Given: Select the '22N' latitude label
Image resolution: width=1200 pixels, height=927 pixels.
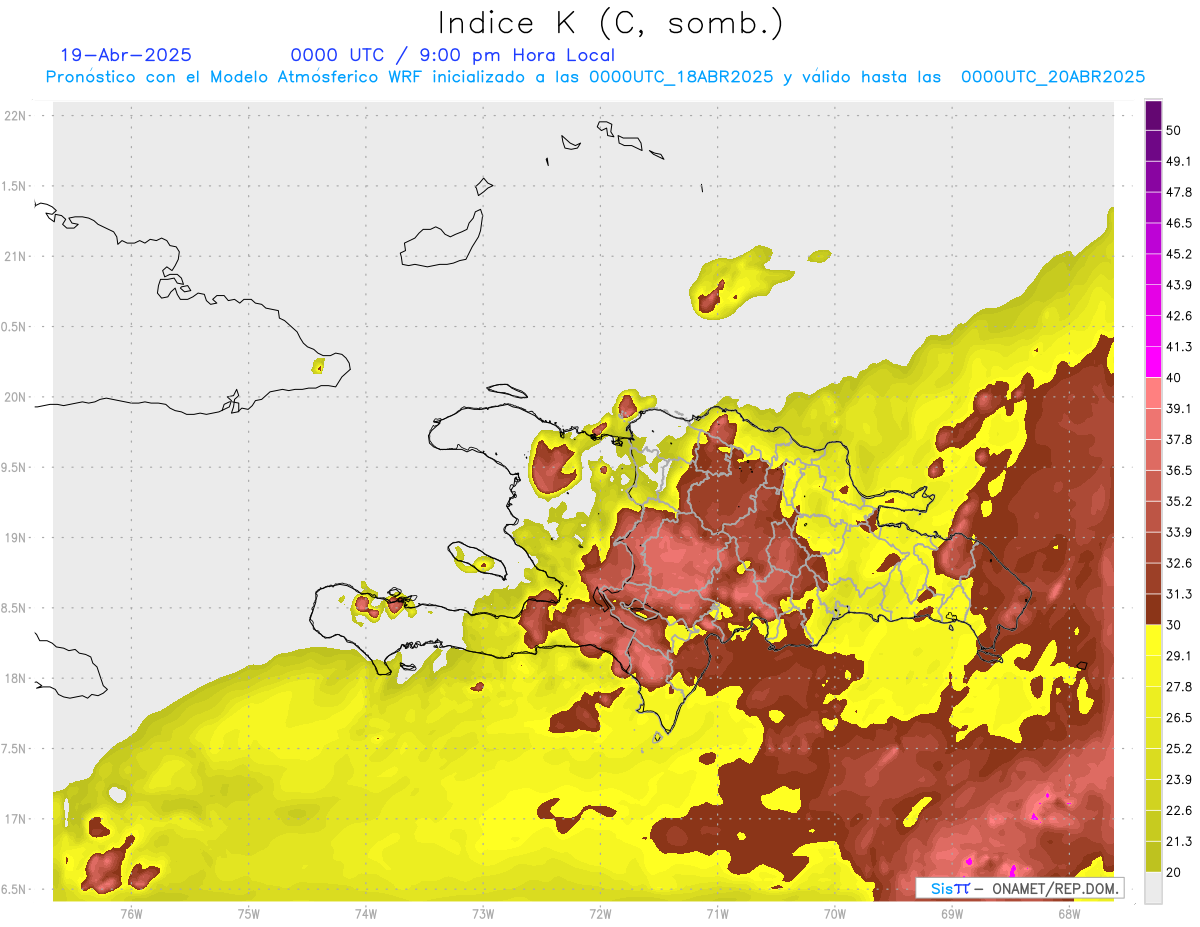Looking at the screenshot, I should (16, 116).
